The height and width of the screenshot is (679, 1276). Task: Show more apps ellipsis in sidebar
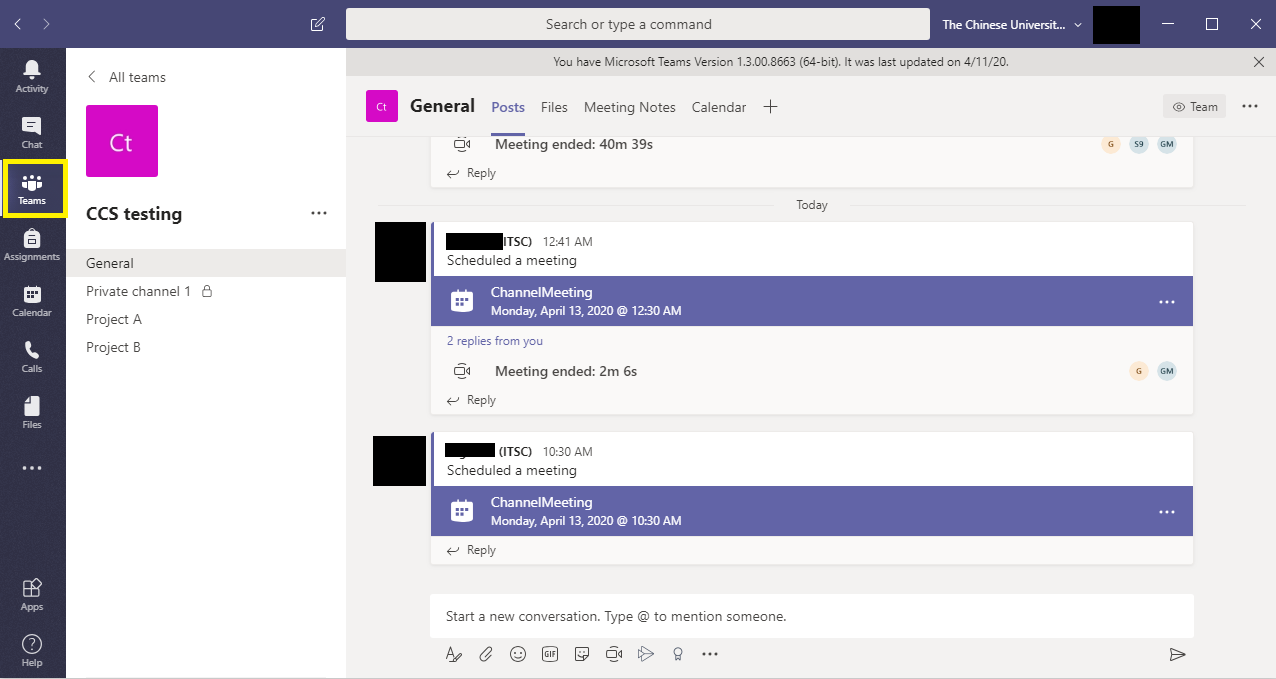[32, 468]
